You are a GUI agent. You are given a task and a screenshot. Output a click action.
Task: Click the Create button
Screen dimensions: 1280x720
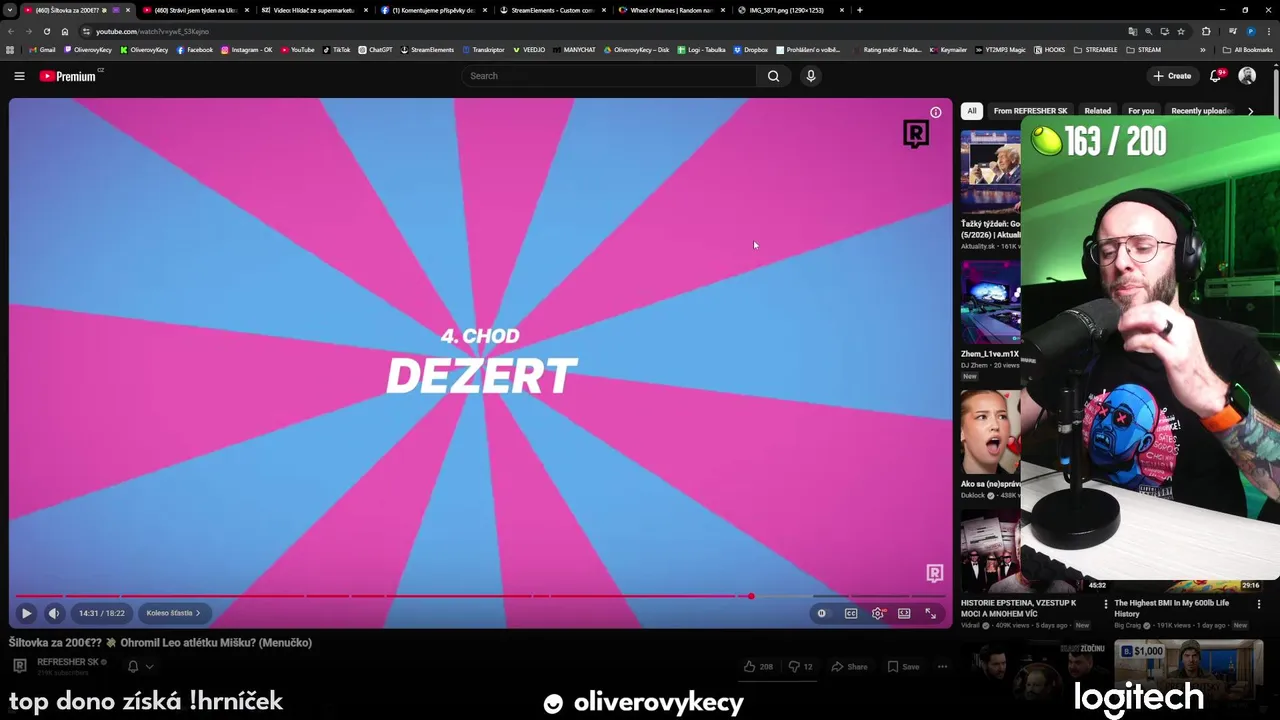coord(1172,76)
